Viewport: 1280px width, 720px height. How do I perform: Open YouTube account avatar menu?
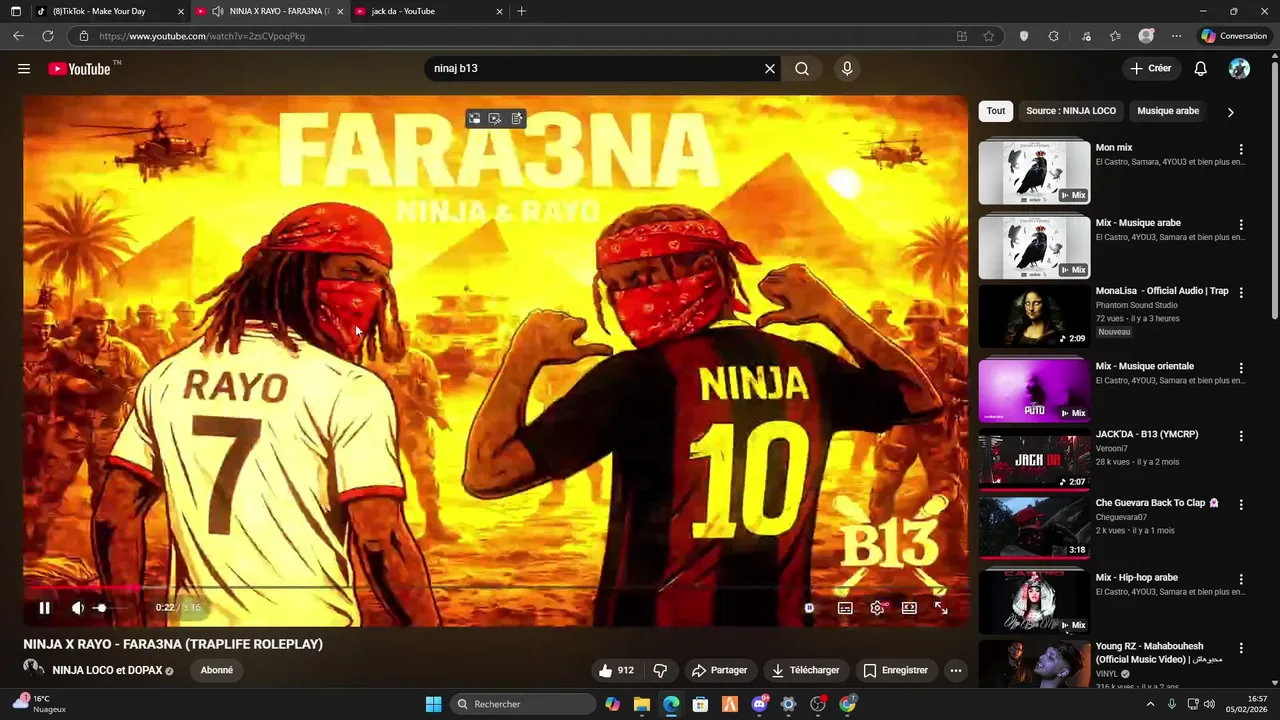[x=1239, y=69]
